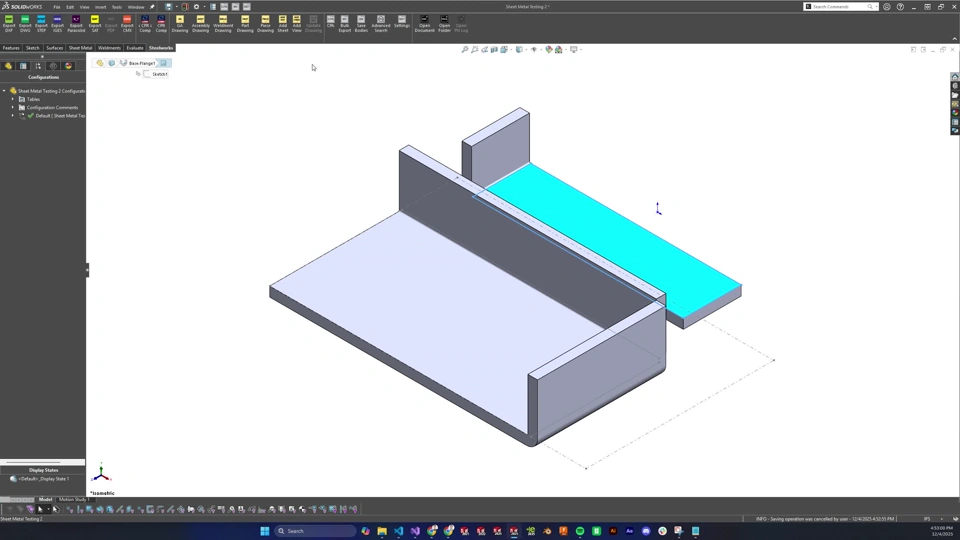
Task: Open the ConfigurationManager tab
Action: point(38,66)
